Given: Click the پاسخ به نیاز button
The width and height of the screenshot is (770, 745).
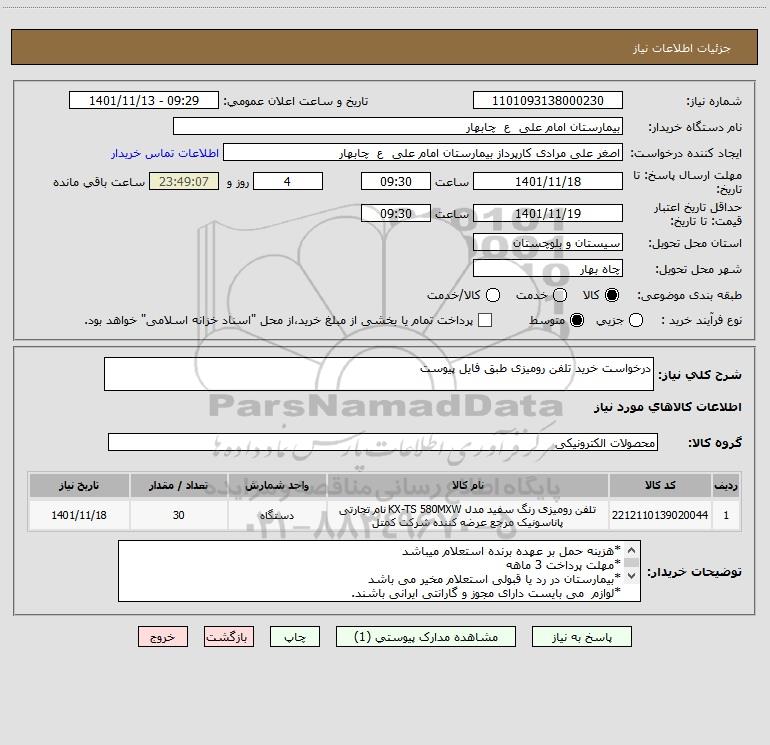Looking at the screenshot, I should tap(581, 637).
